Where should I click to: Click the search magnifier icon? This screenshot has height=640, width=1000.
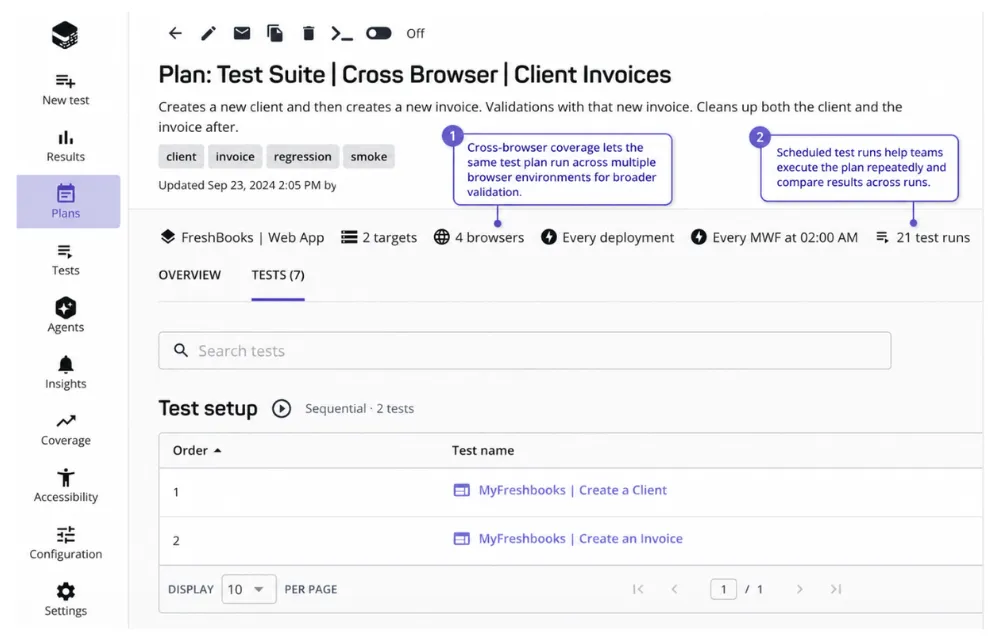click(x=181, y=351)
